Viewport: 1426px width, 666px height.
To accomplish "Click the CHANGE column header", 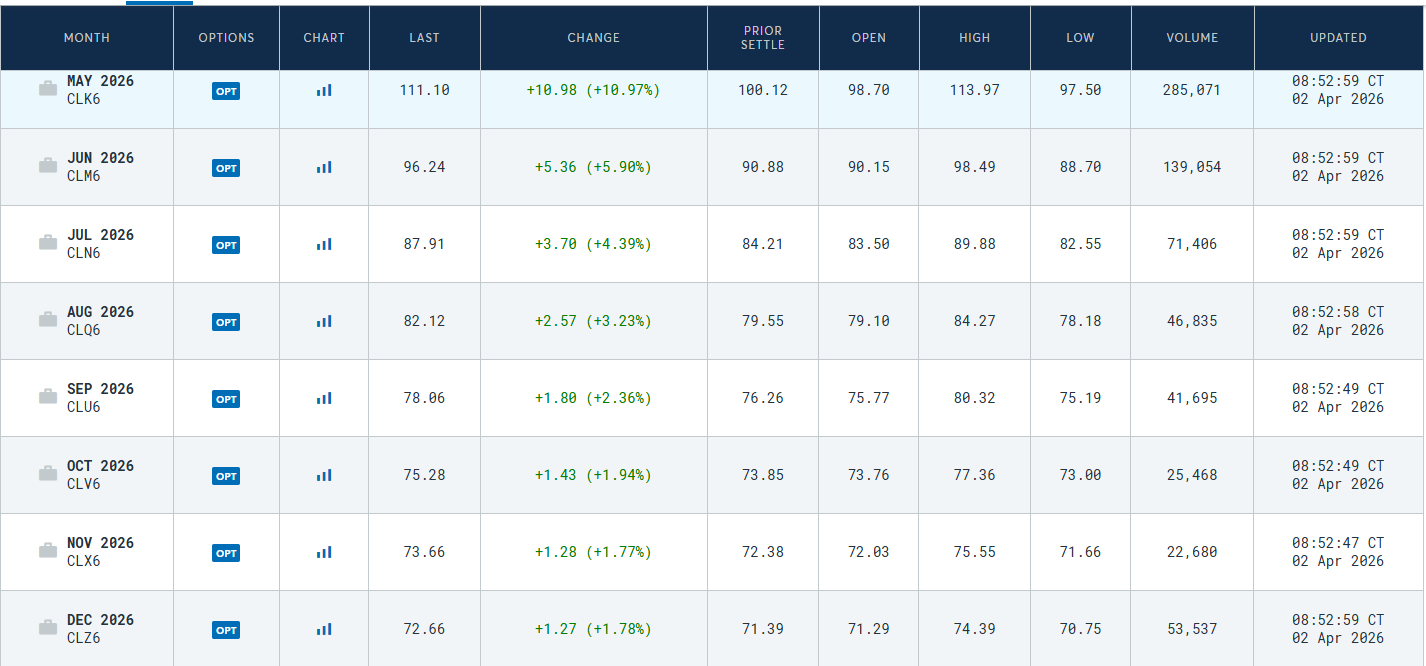I will [x=594, y=38].
